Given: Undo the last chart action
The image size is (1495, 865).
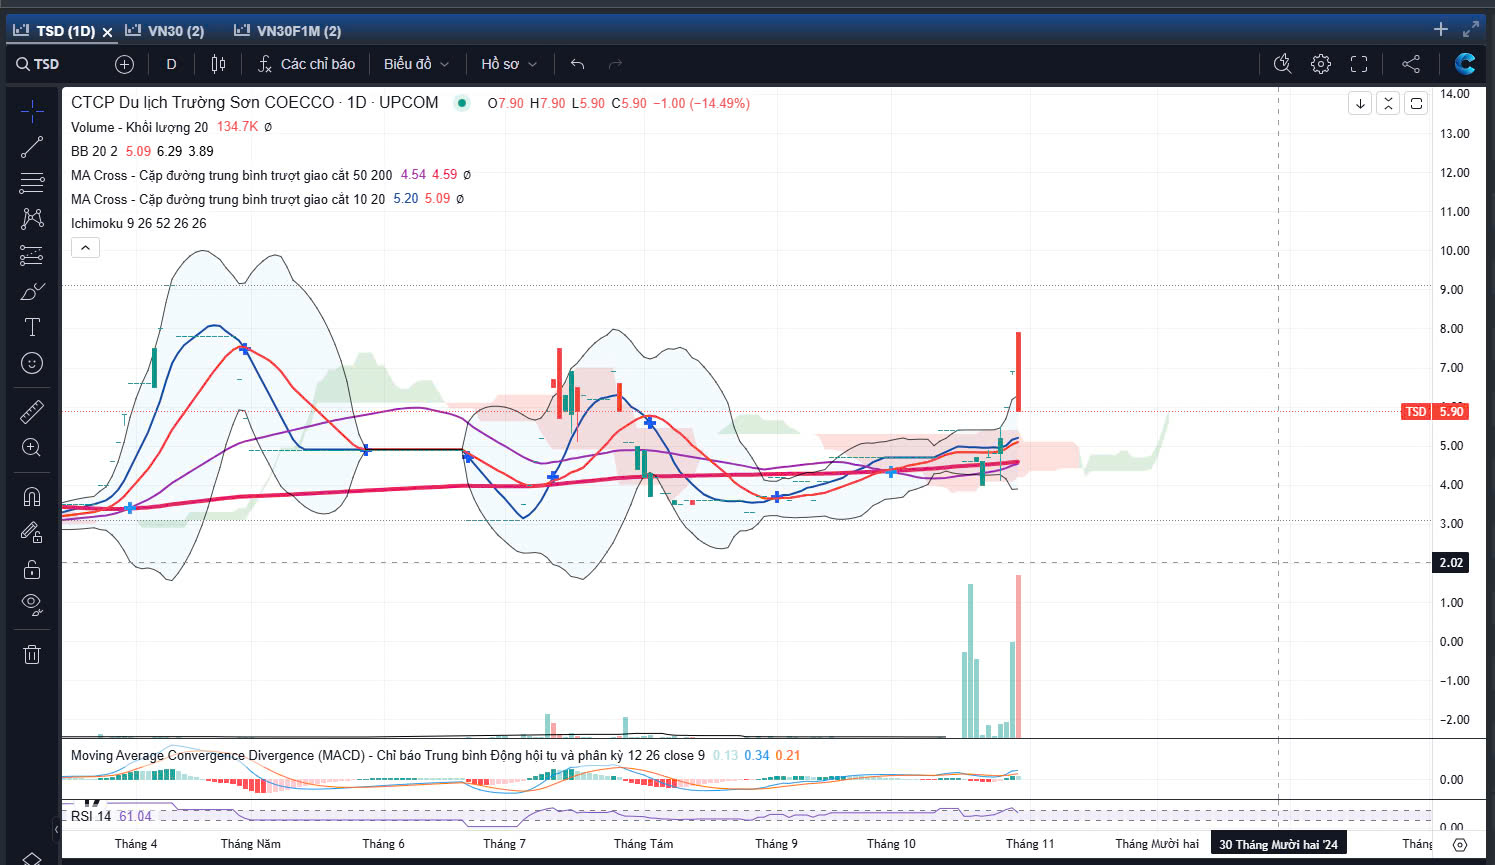Looking at the screenshot, I should pos(577,64).
